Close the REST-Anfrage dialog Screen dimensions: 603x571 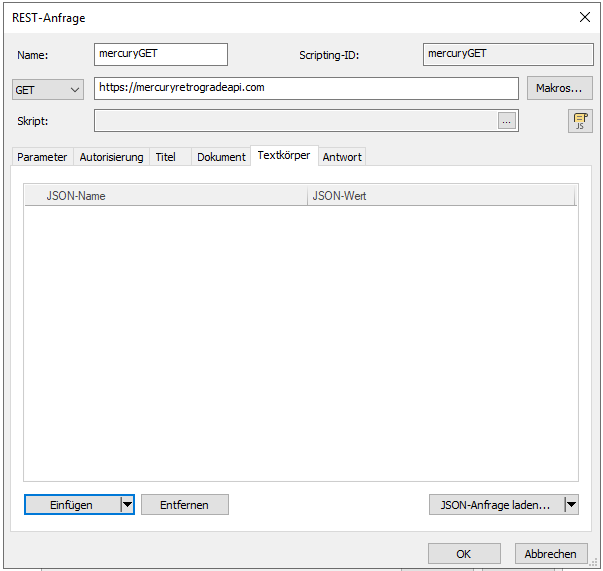pos(584,17)
